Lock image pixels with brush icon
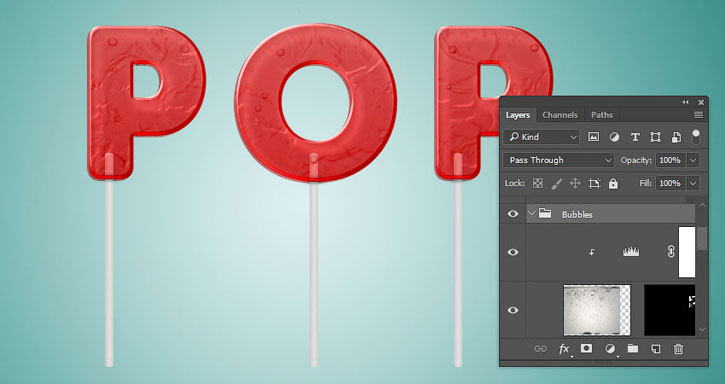Image resolution: width=725 pixels, height=384 pixels. (x=557, y=184)
